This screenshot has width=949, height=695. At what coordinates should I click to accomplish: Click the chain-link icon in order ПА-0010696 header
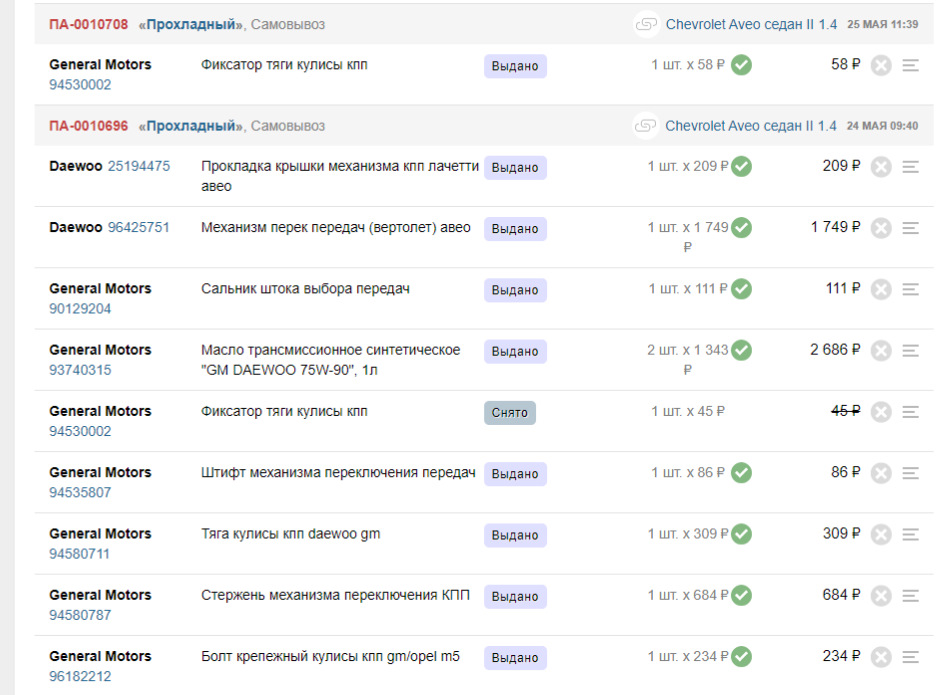click(x=646, y=126)
